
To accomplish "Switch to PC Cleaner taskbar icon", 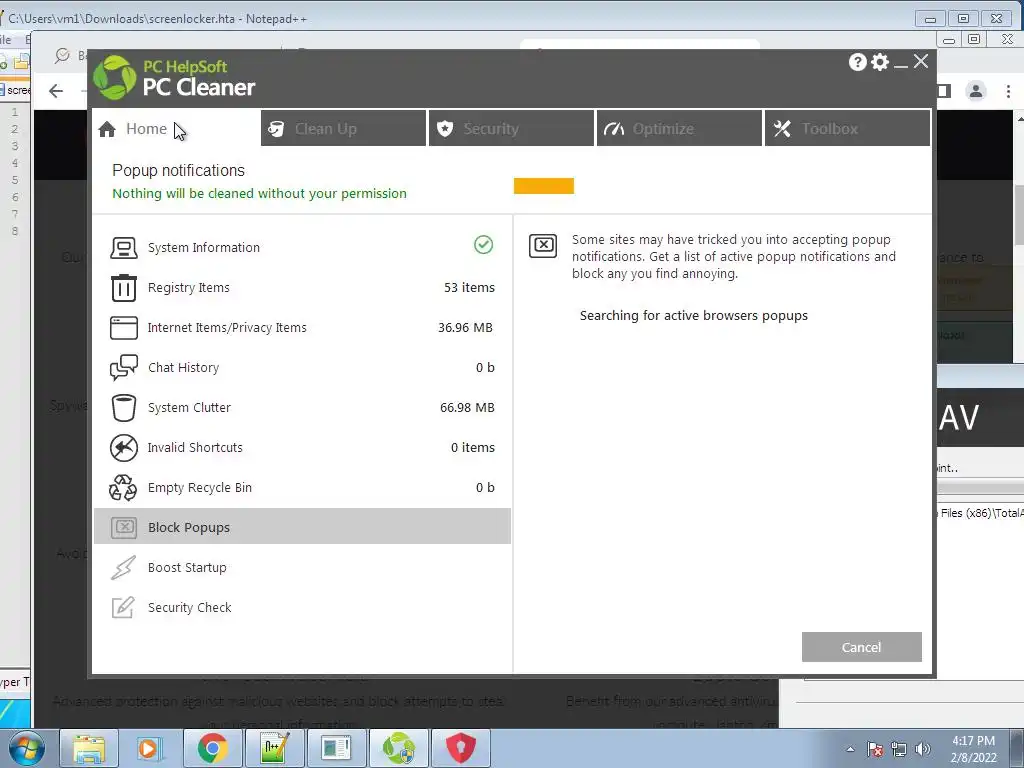I will click(x=399, y=748).
